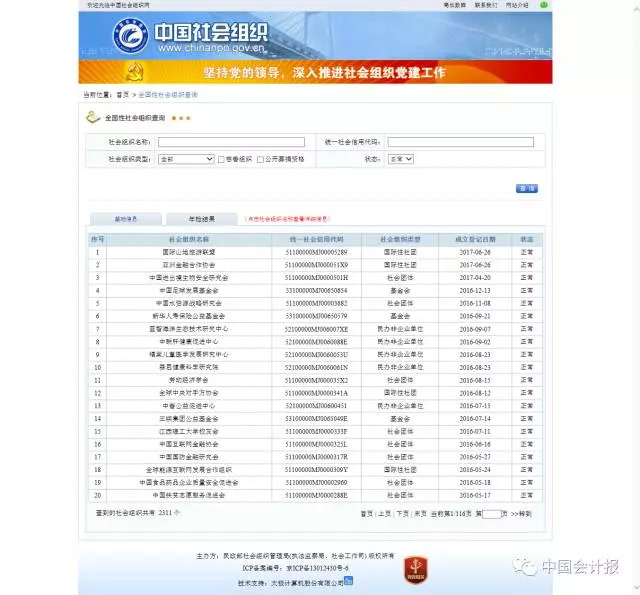Go to 末页 in the pagination
This screenshot has height=595, width=640.
coord(420,514)
